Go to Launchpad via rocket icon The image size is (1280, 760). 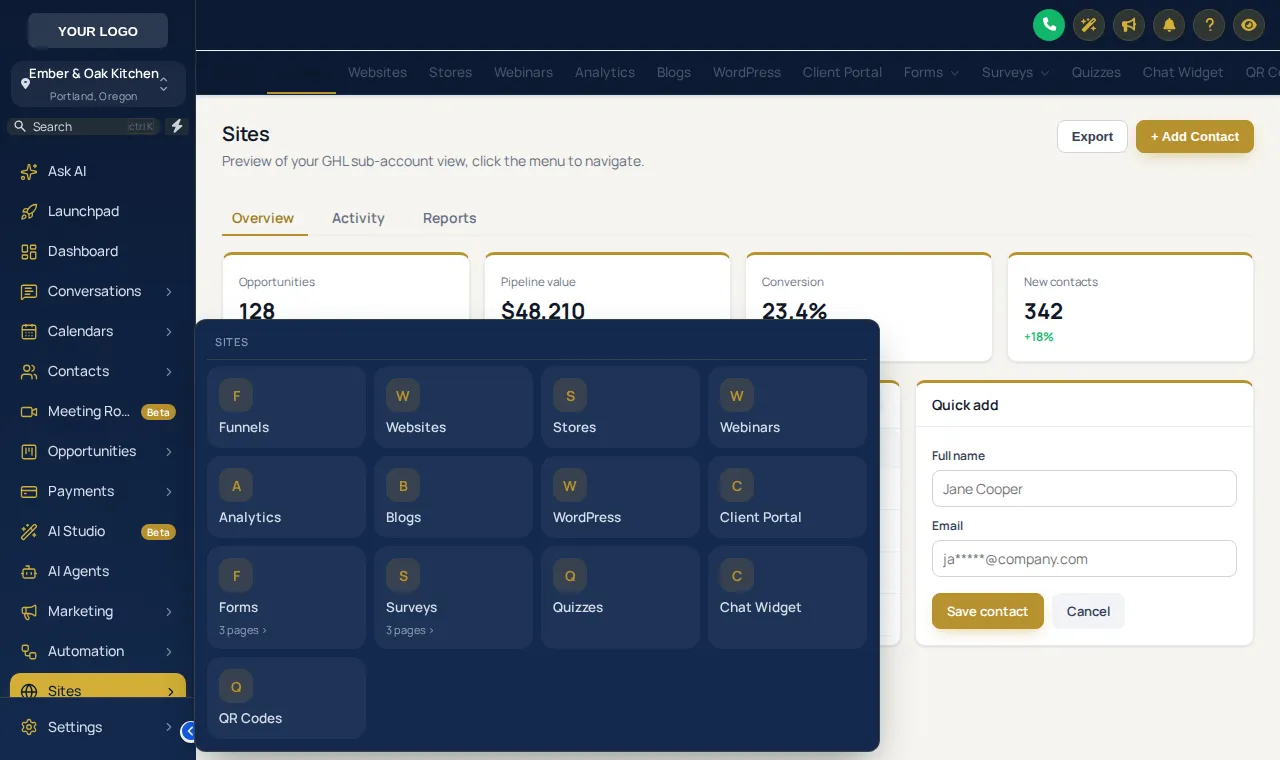tap(98, 211)
